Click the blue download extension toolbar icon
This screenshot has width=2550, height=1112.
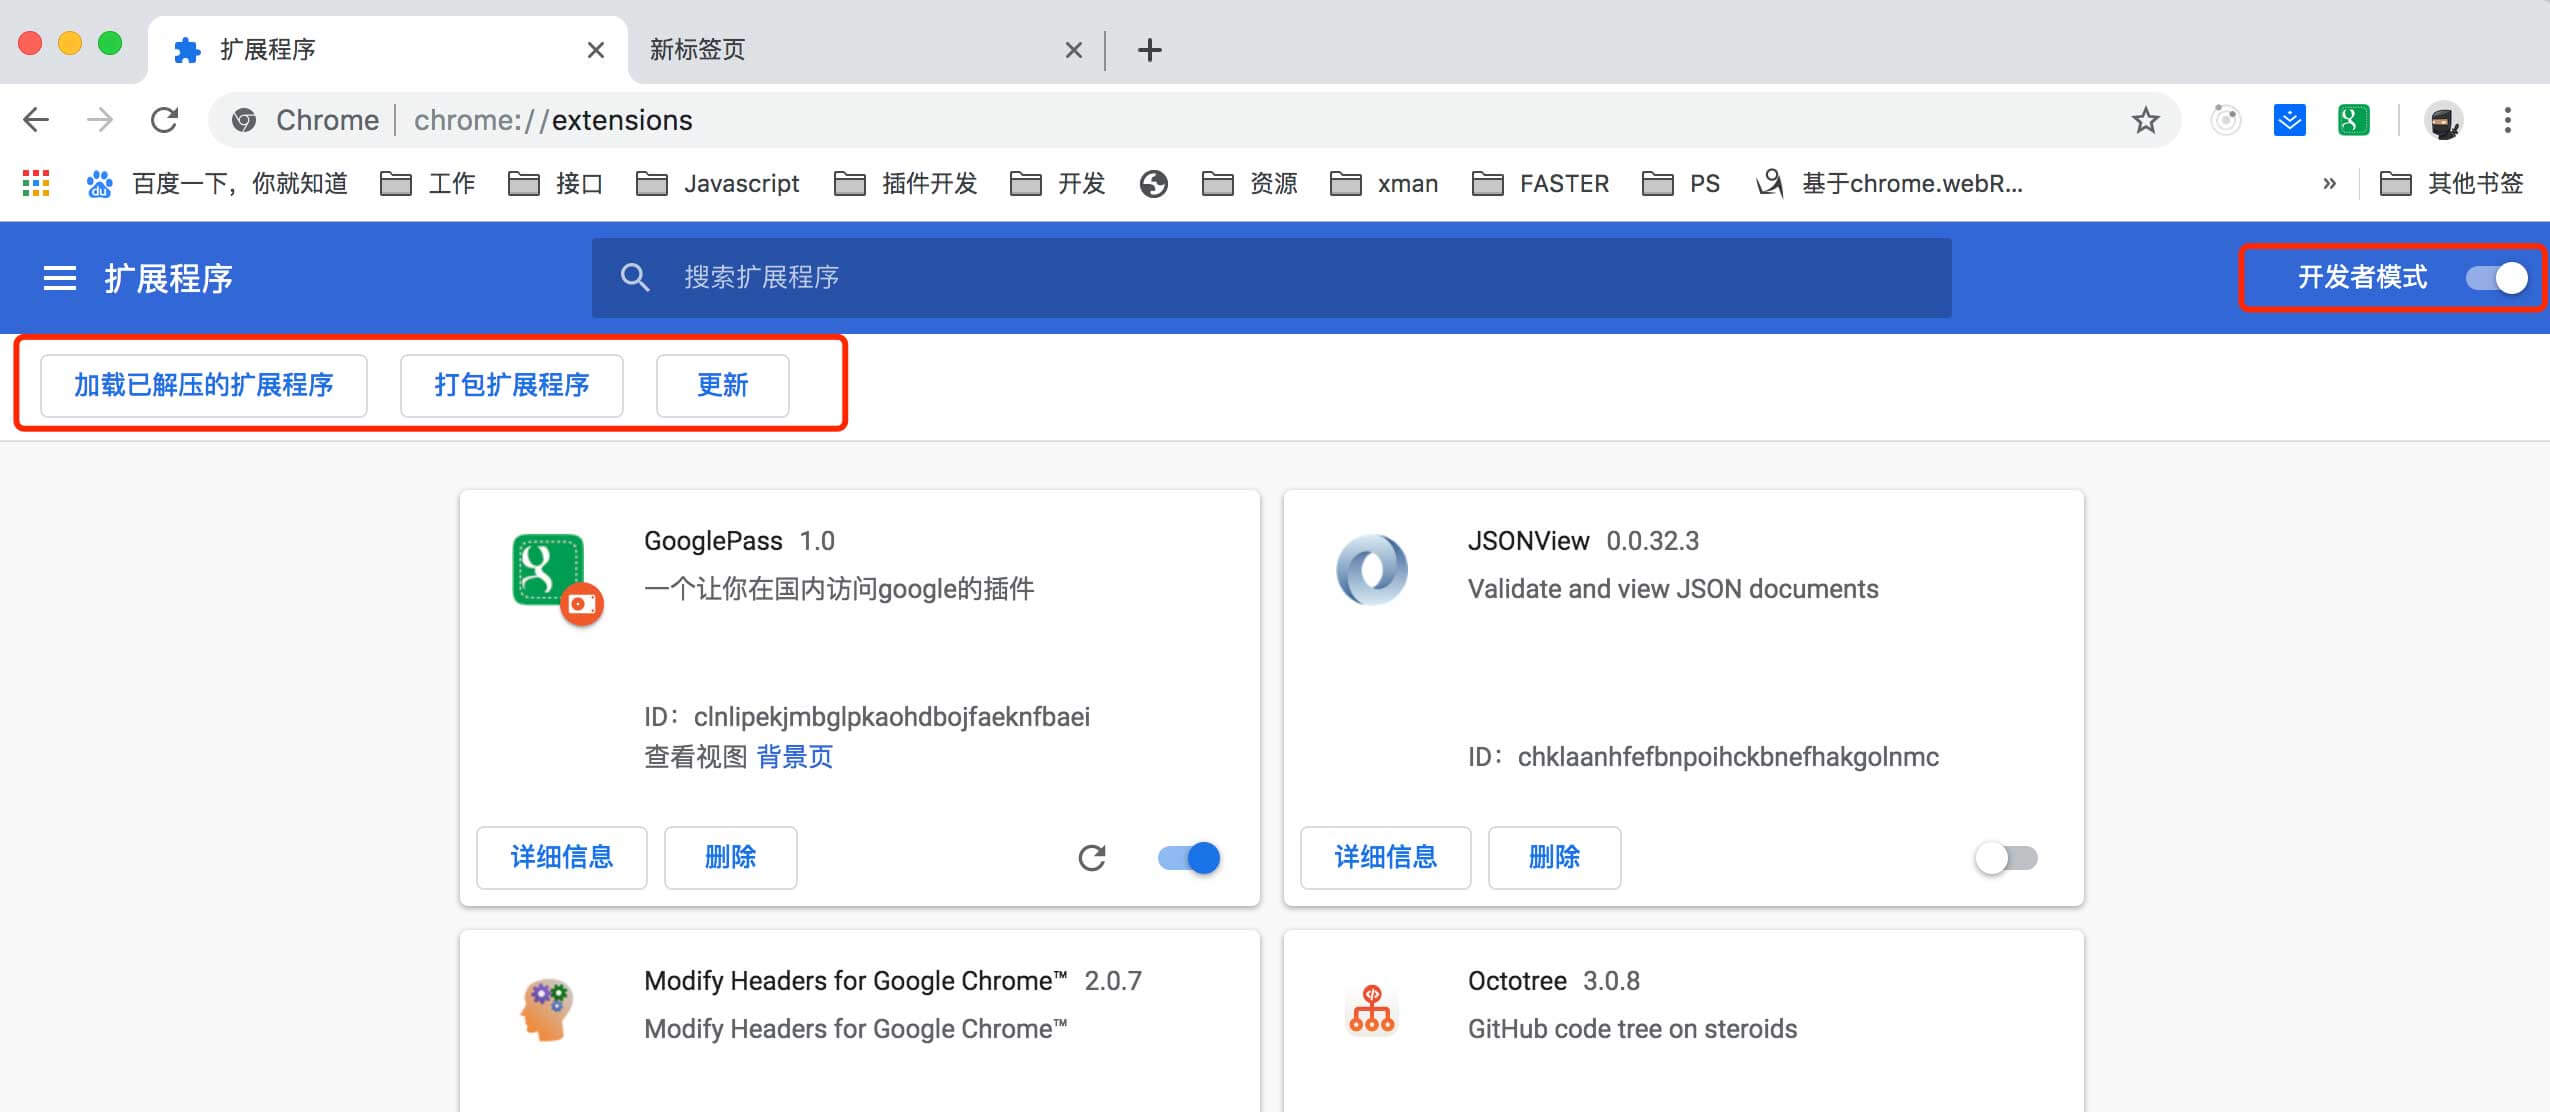tap(2289, 120)
